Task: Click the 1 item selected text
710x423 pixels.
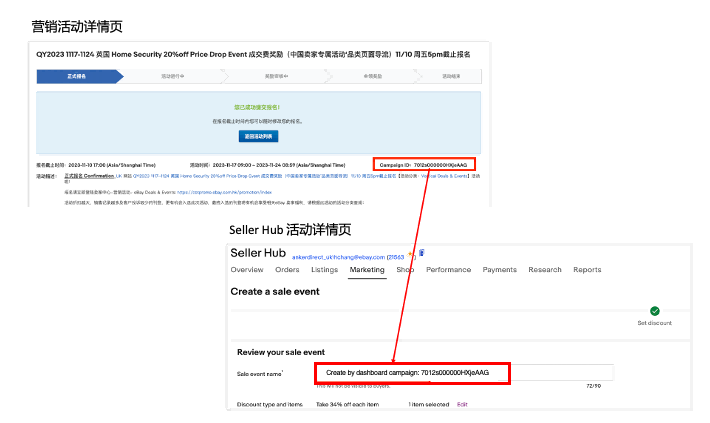Action: click(x=428, y=404)
